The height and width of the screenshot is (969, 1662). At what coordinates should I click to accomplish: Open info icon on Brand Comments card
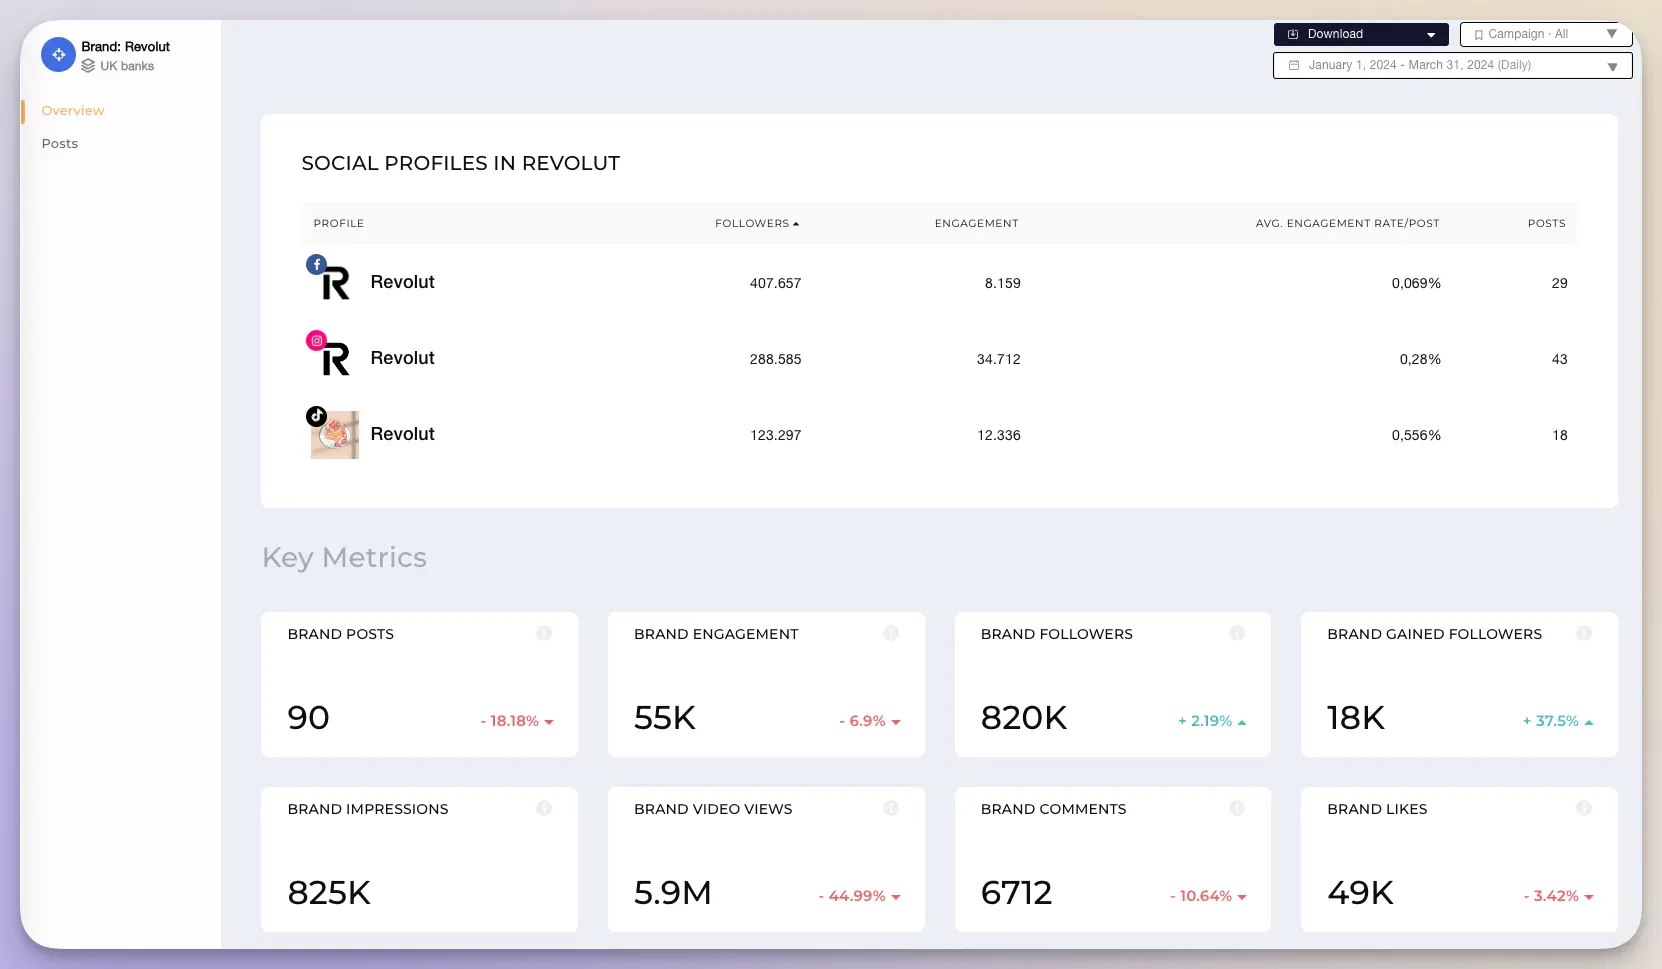click(1237, 808)
